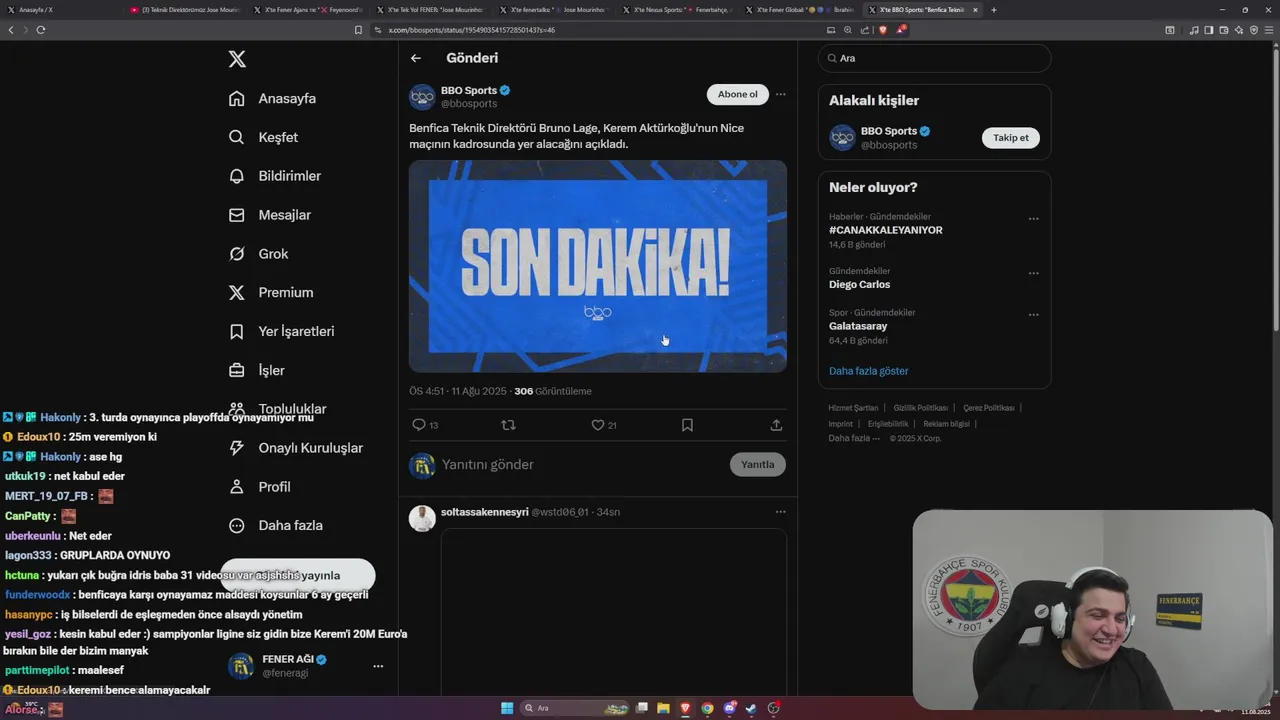Open Reklam bilgisi footer link
This screenshot has height=720, width=1280.
coord(946,424)
